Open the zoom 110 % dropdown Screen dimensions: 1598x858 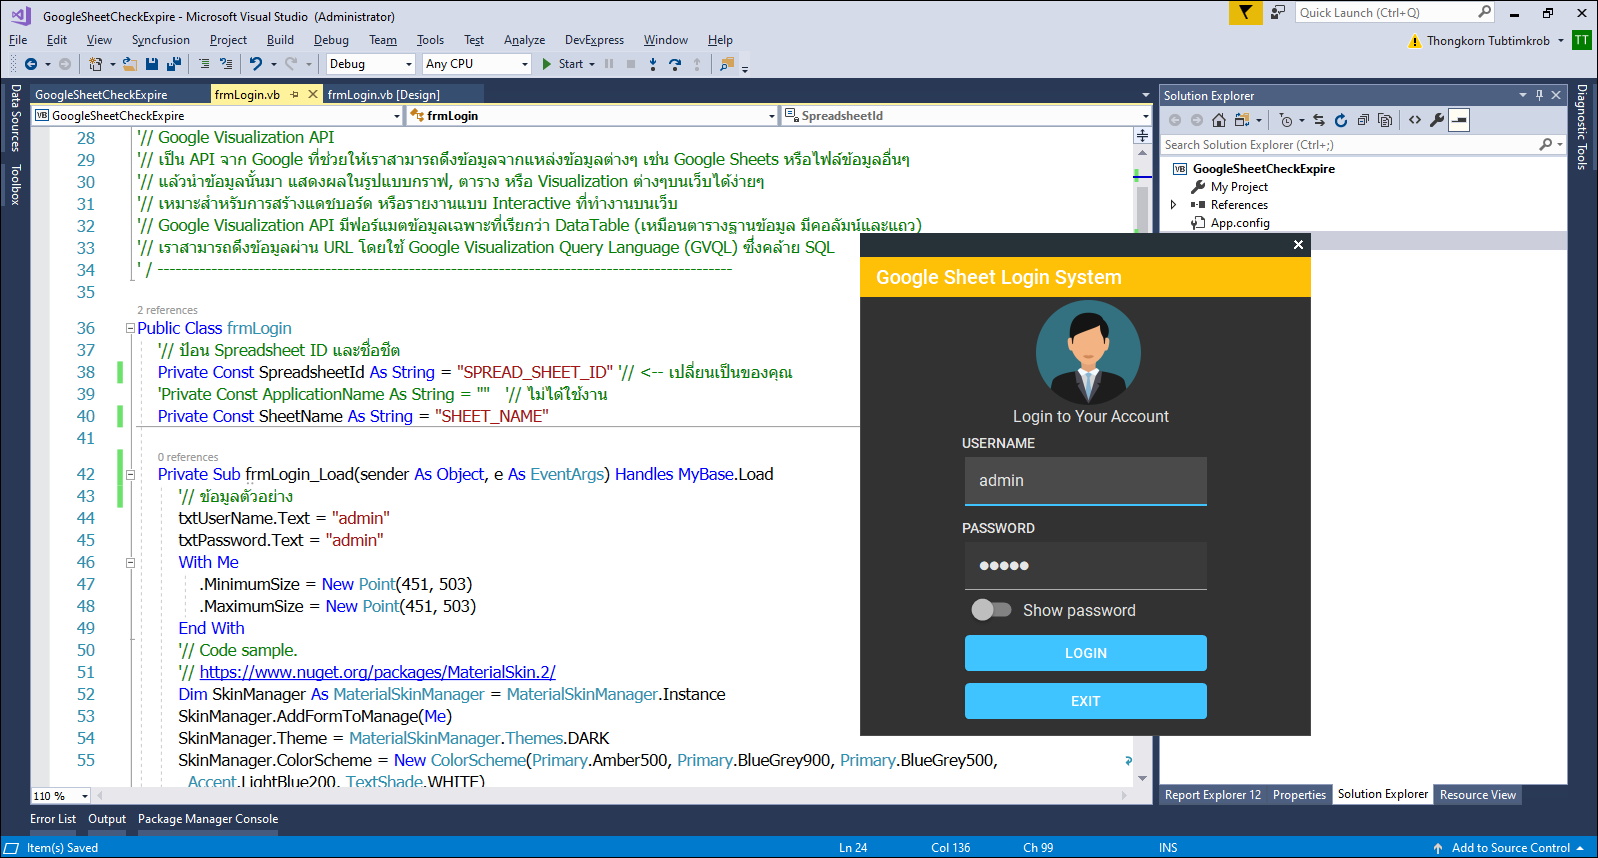tap(84, 796)
